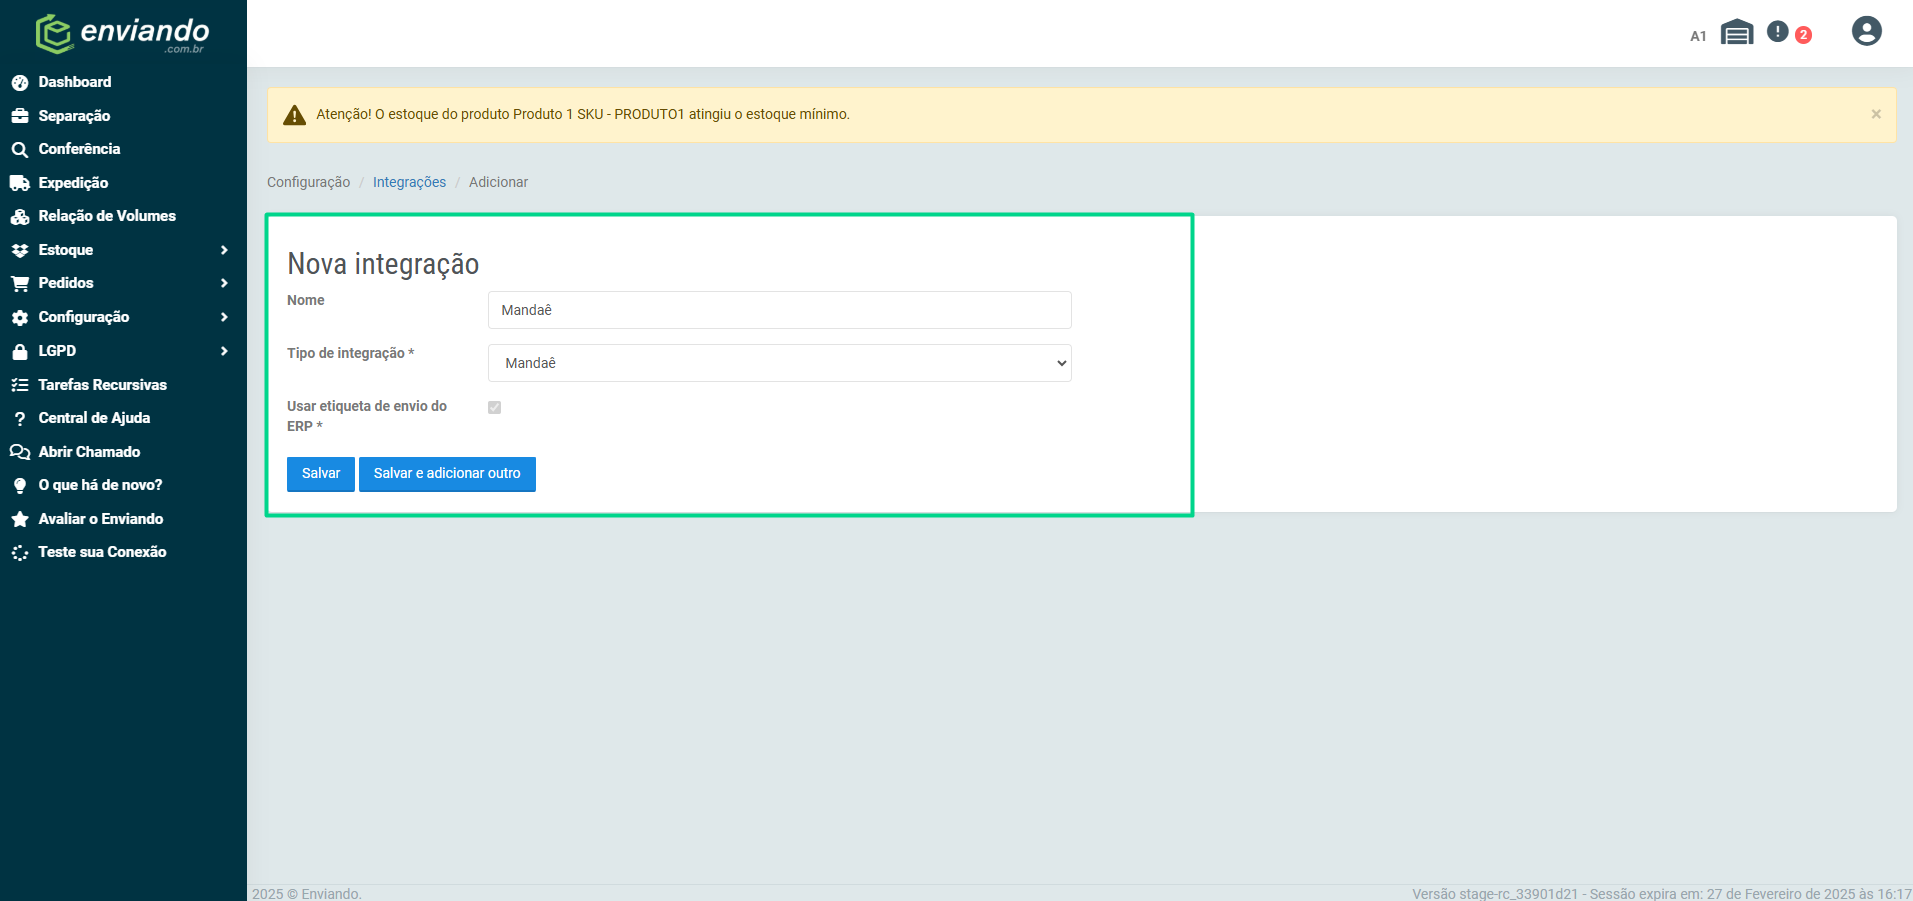The height and width of the screenshot is (901, 1913).
Task: Open Central de Ajuda link
Action: click(94, 418)
